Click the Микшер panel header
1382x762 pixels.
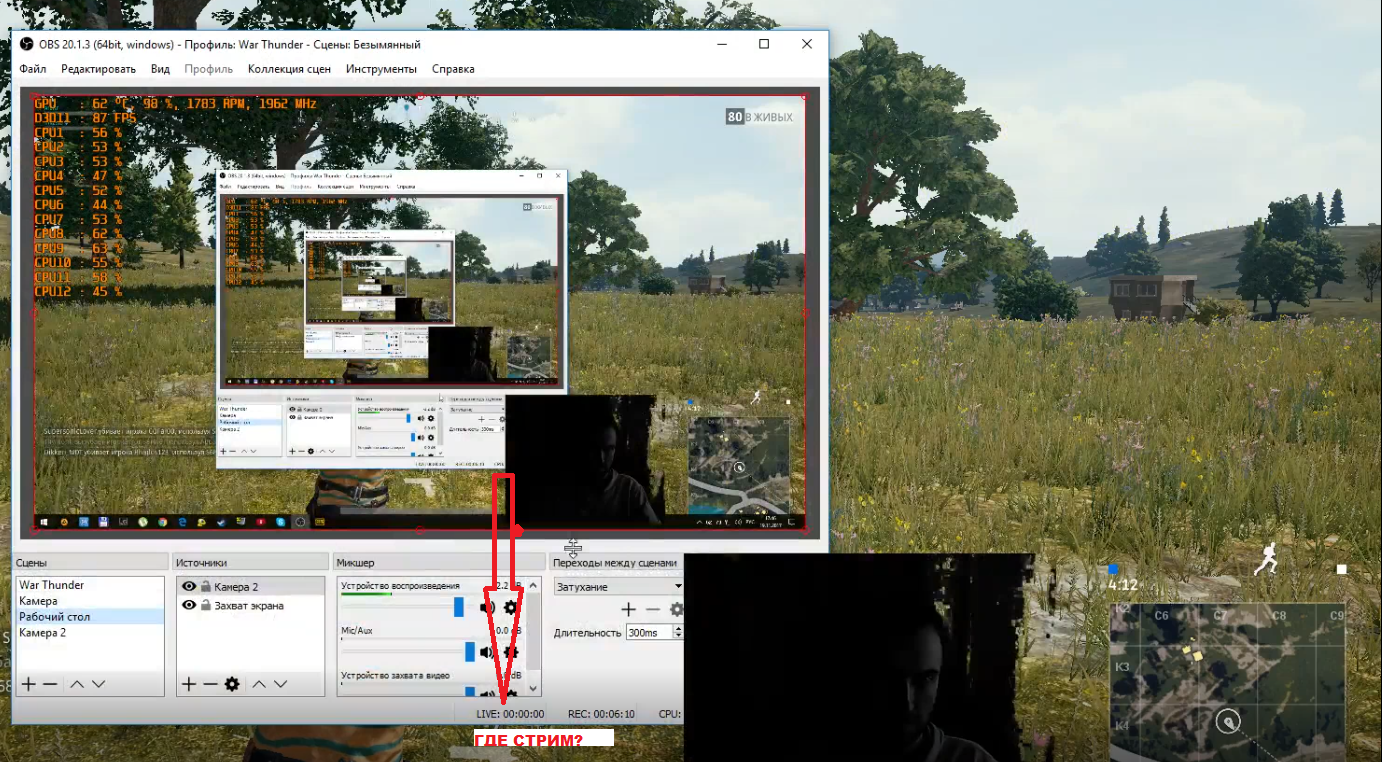point(438,562)
